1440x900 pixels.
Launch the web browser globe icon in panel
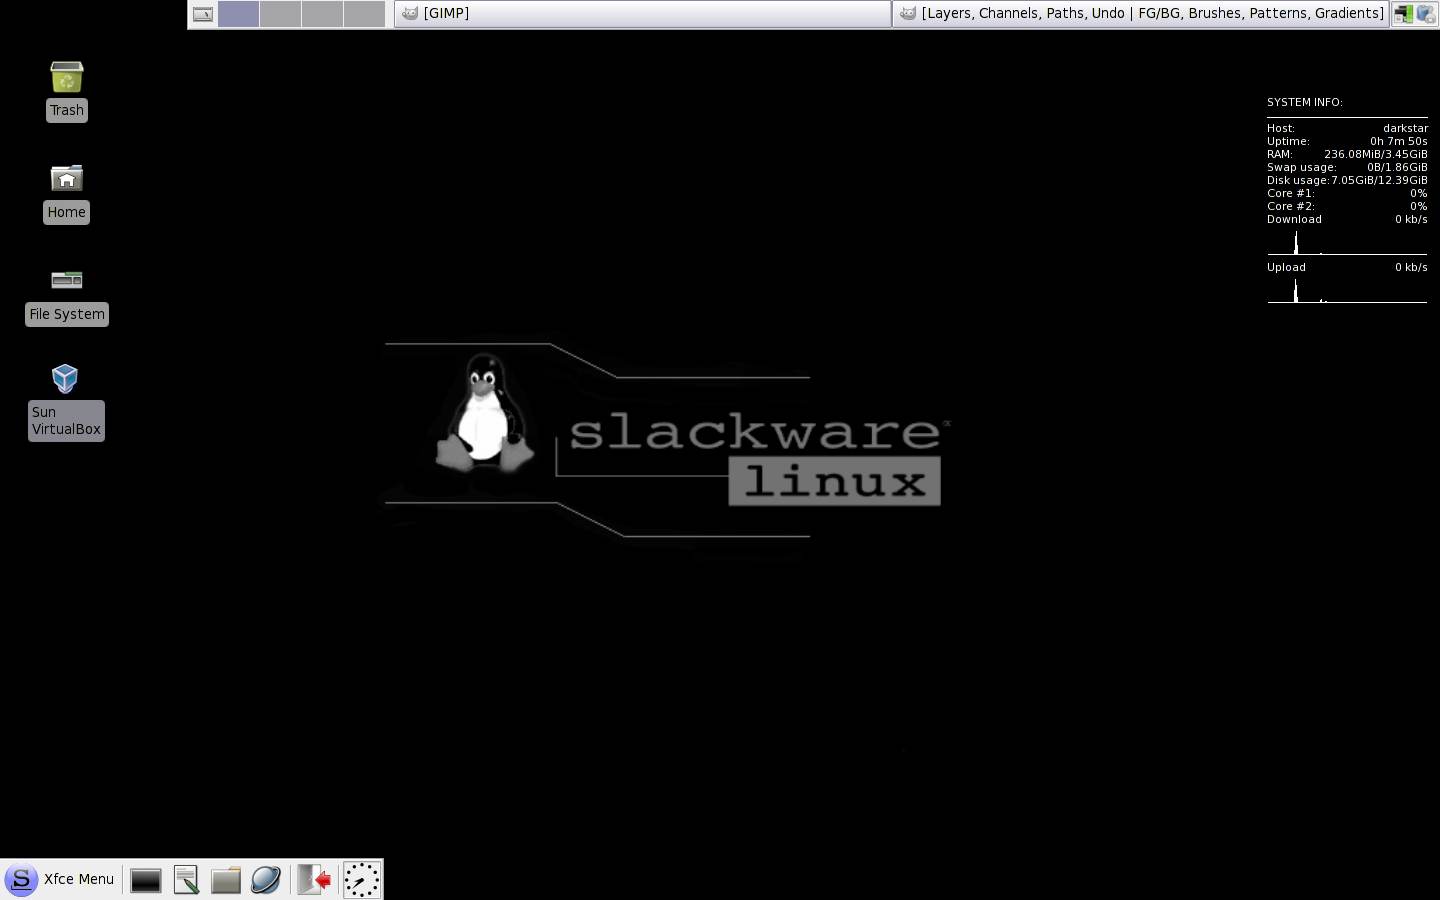(x=266, y=880)
